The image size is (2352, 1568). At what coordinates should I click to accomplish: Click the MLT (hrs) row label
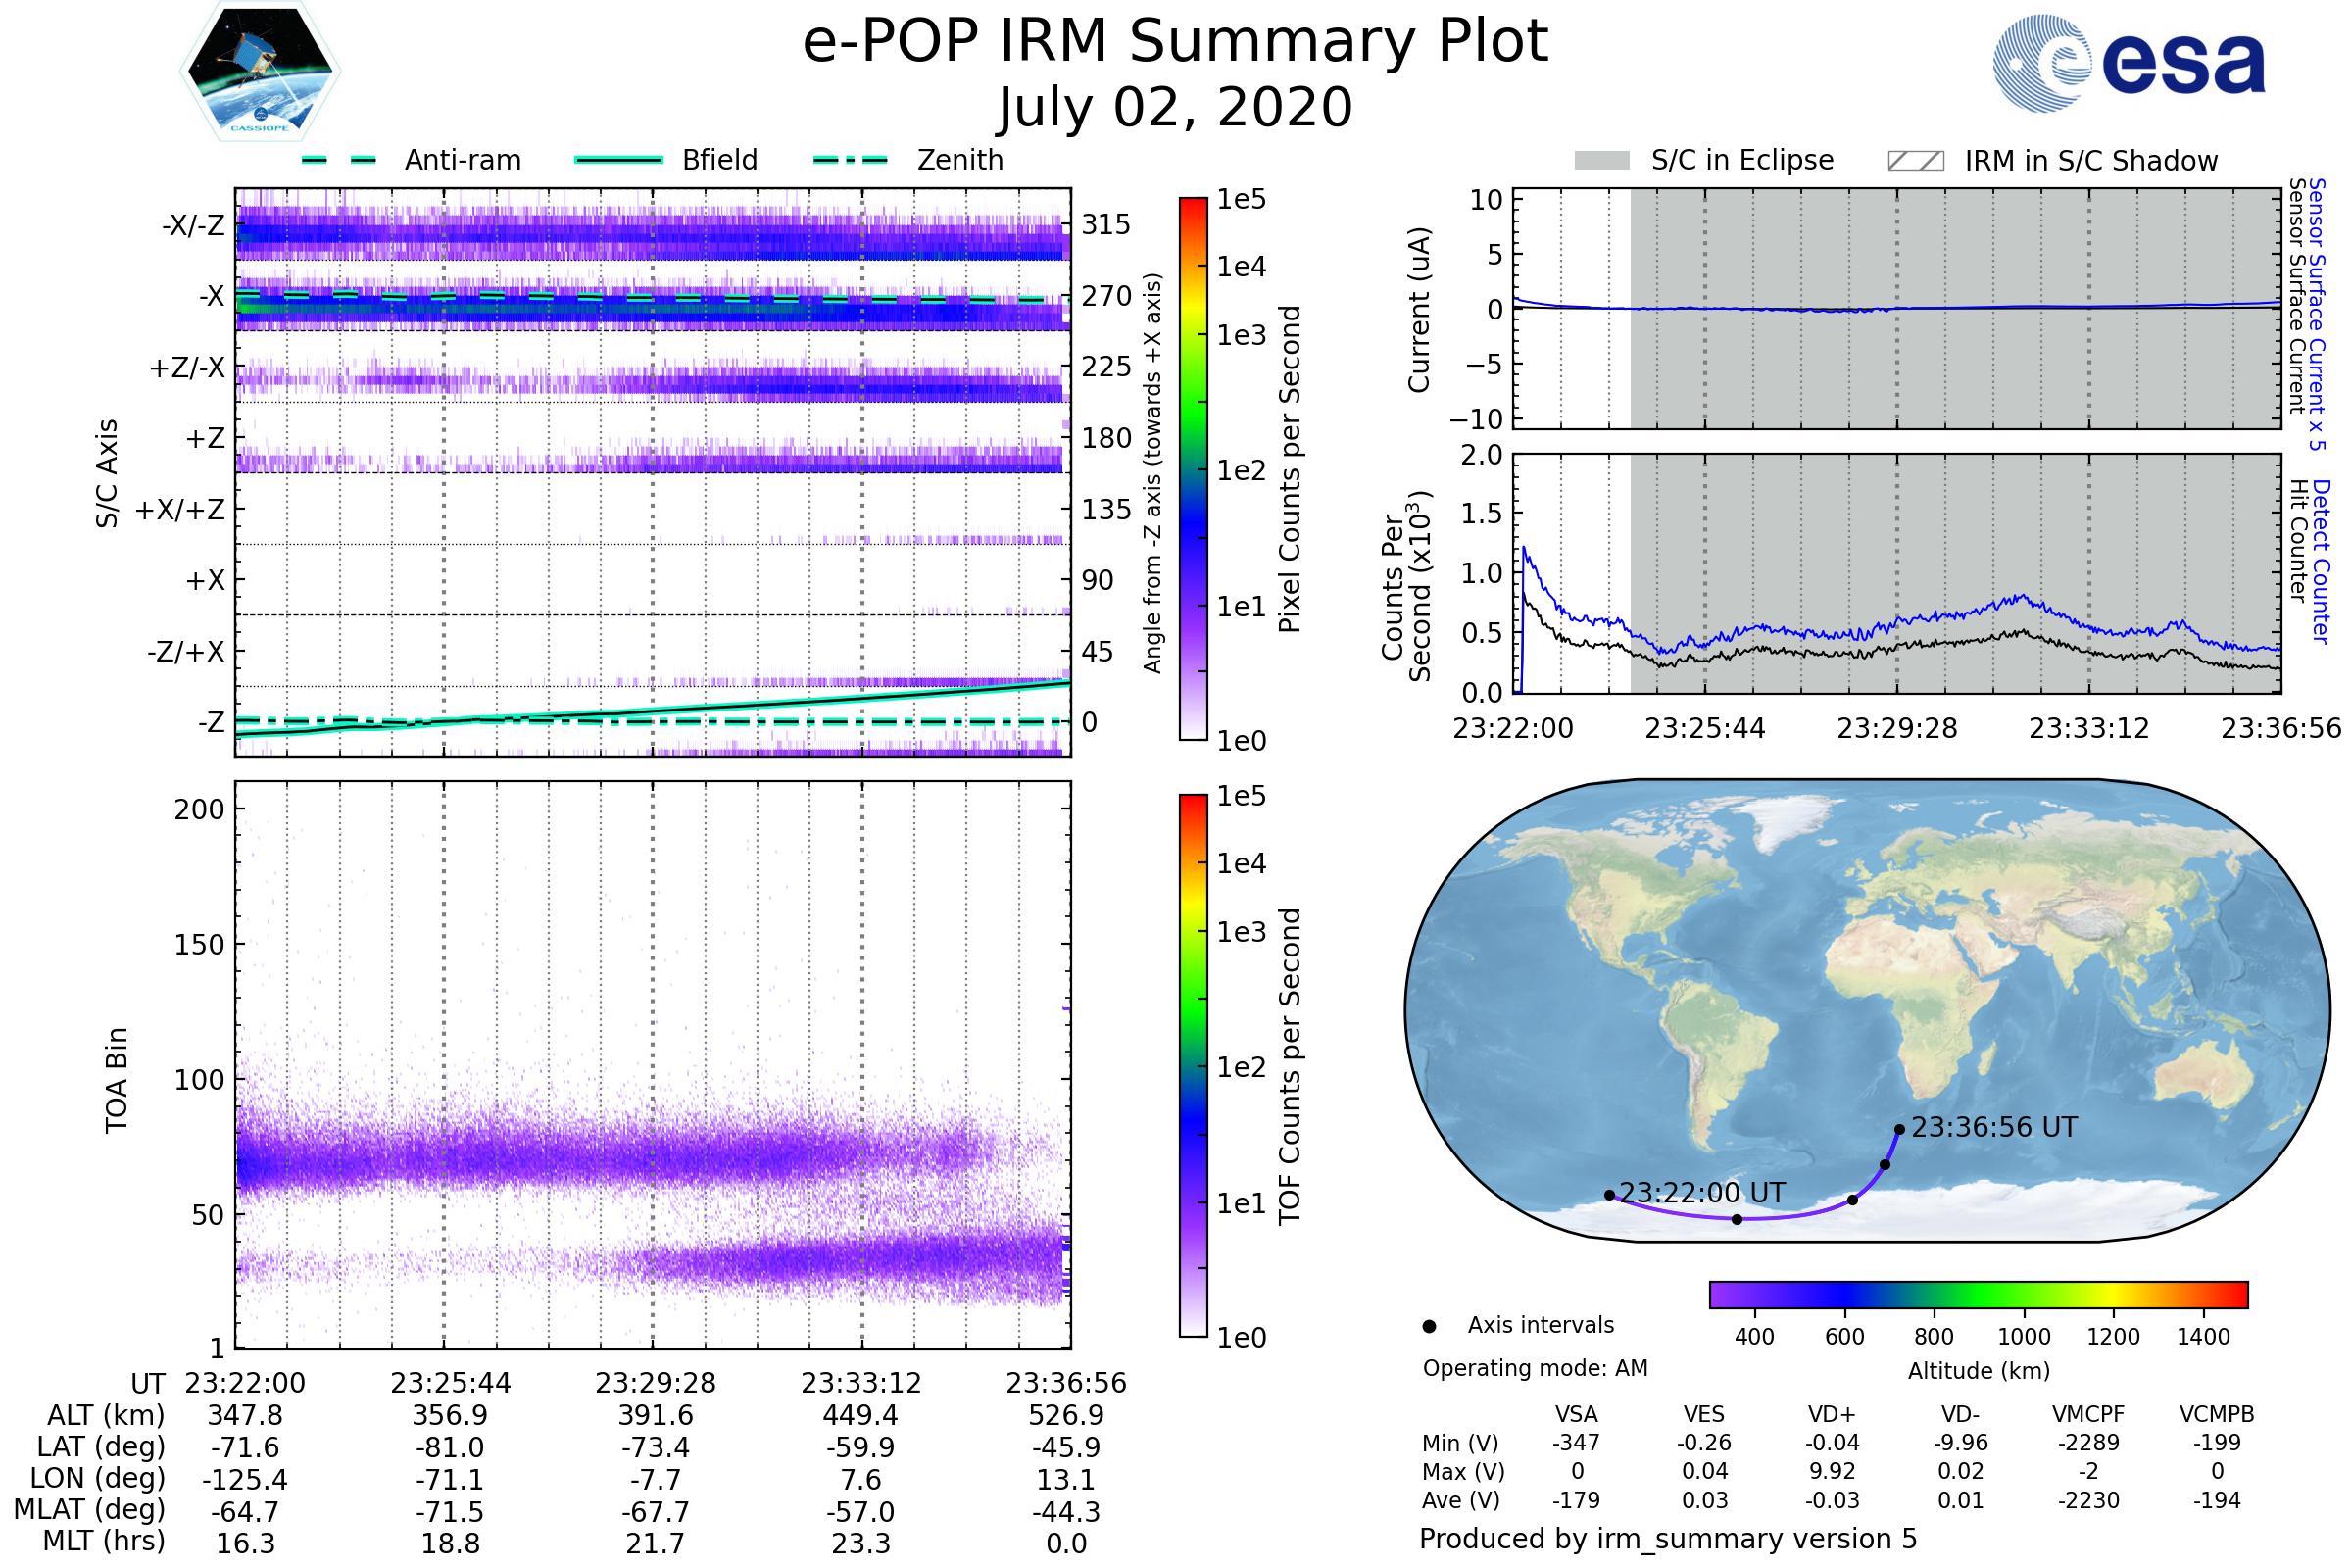[103, 1541]
